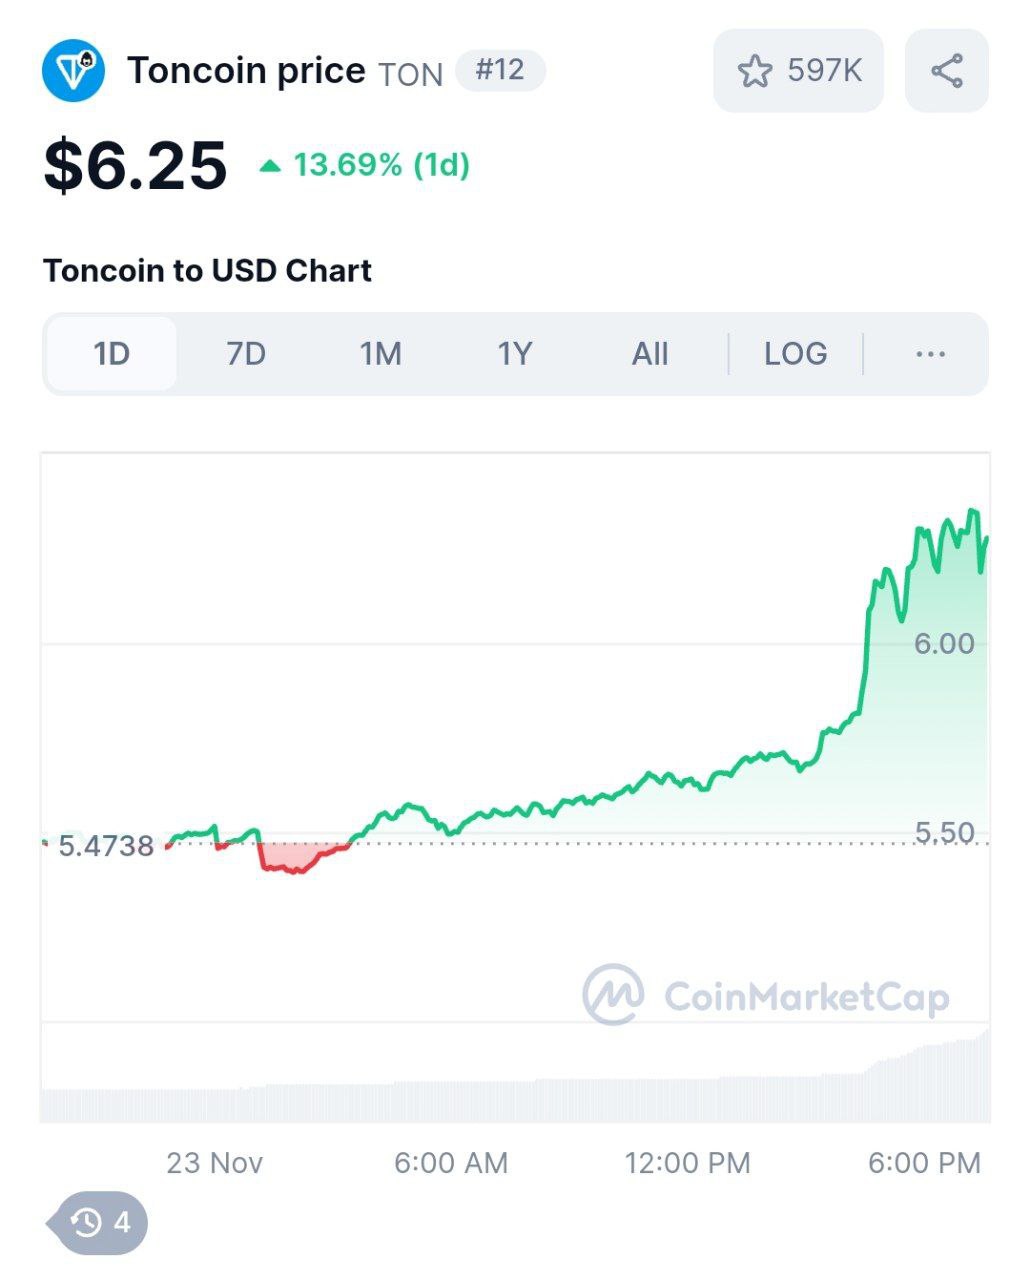
Task: Click the 5.4738 opening price label
Action: click(106, 846)
